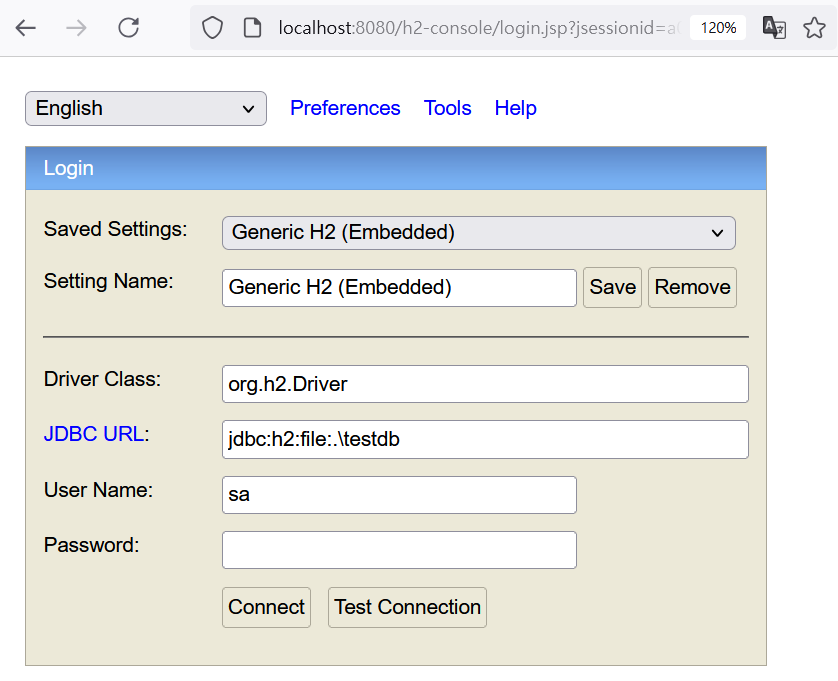Click the page info document icon
The height and width of the screenshot is (681, 838).
[252, 28]
